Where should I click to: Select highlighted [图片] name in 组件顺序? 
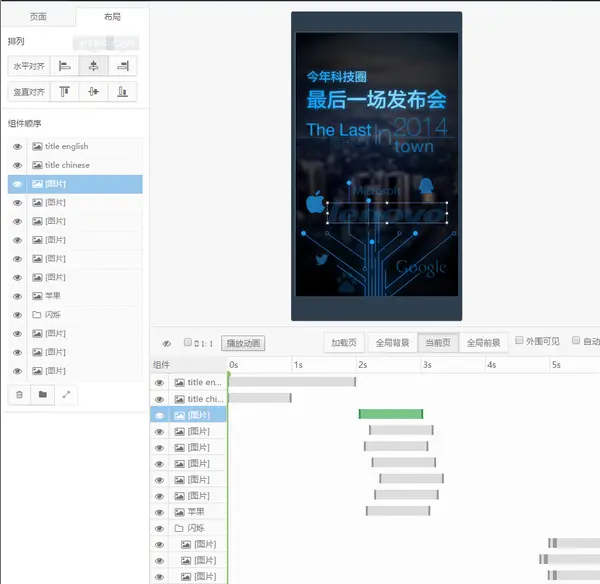tap(55, 184)
